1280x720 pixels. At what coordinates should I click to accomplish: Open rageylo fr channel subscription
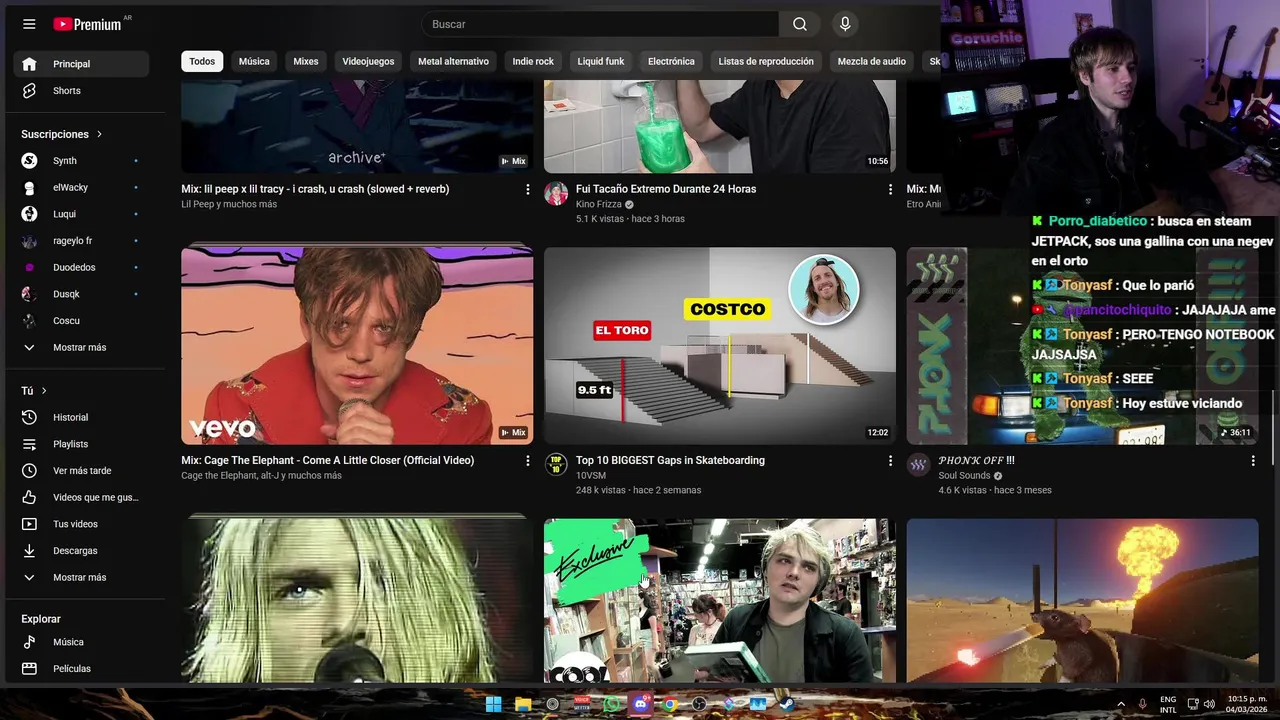(81, 241)
